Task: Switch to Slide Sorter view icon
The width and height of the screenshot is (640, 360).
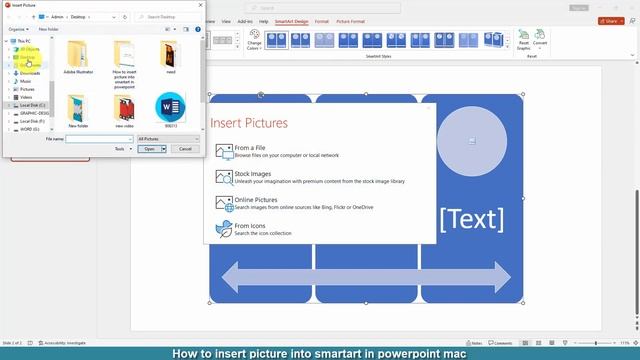Action: (538, 343)
